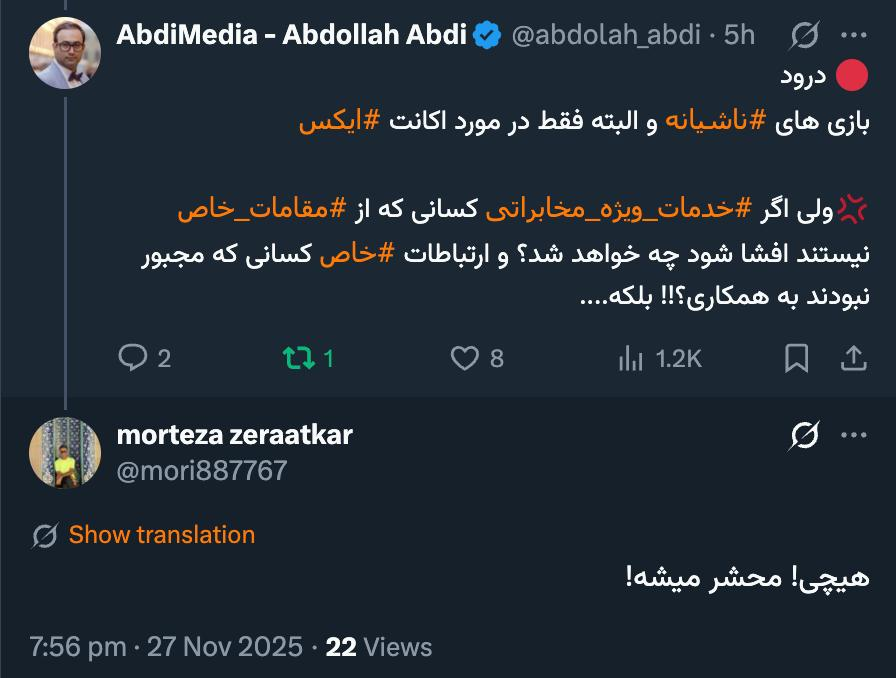Click the 7:56 pm timestamp link

point(78,647)
